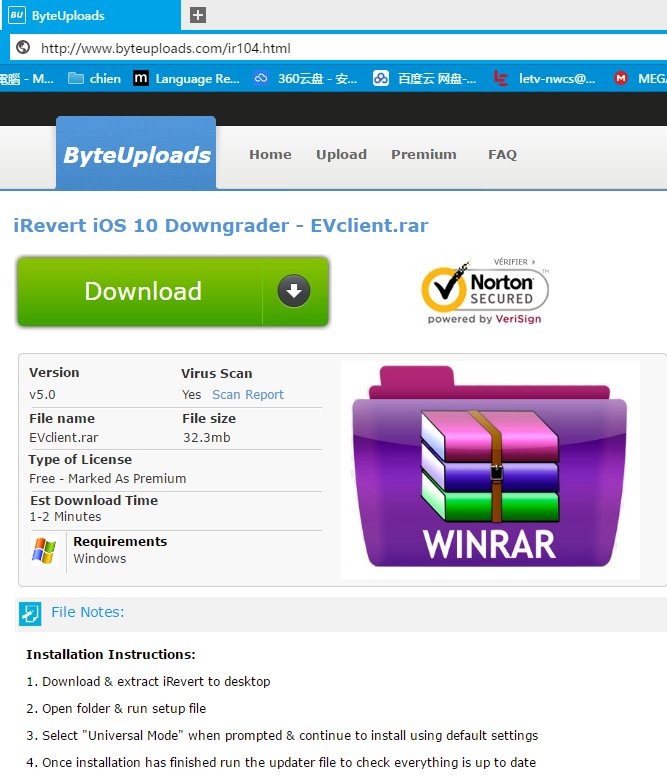Click step 4 'Once installation has finished' text

(x=281, y=763)
